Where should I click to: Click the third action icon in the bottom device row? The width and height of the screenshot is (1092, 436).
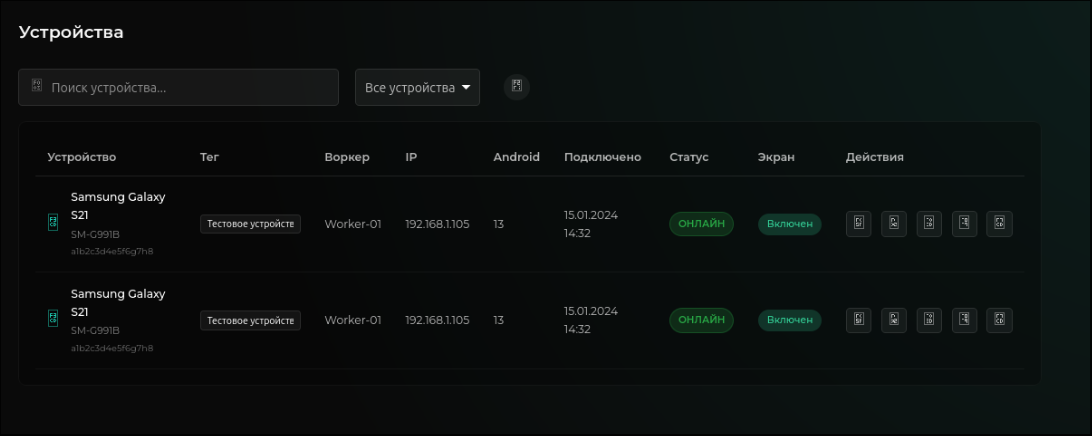point(929,320)
